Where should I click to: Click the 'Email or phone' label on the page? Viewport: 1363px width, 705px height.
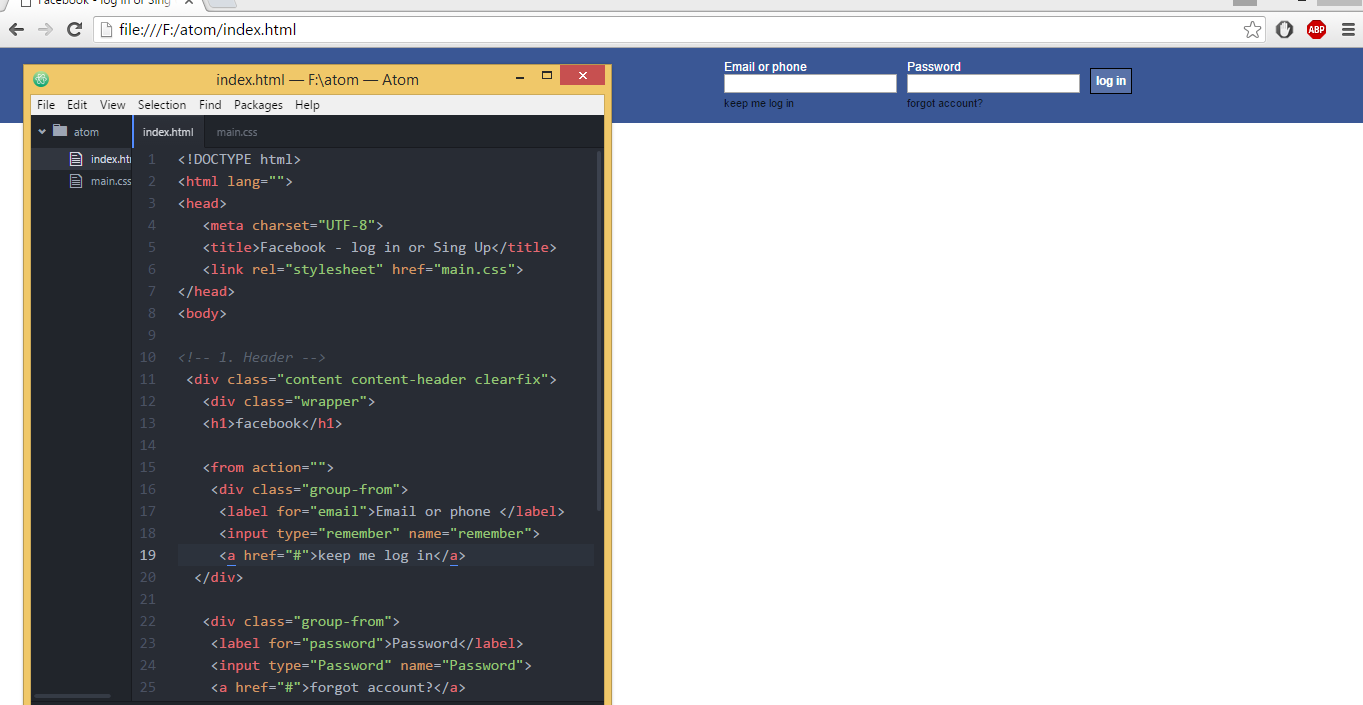pos(765,67)
